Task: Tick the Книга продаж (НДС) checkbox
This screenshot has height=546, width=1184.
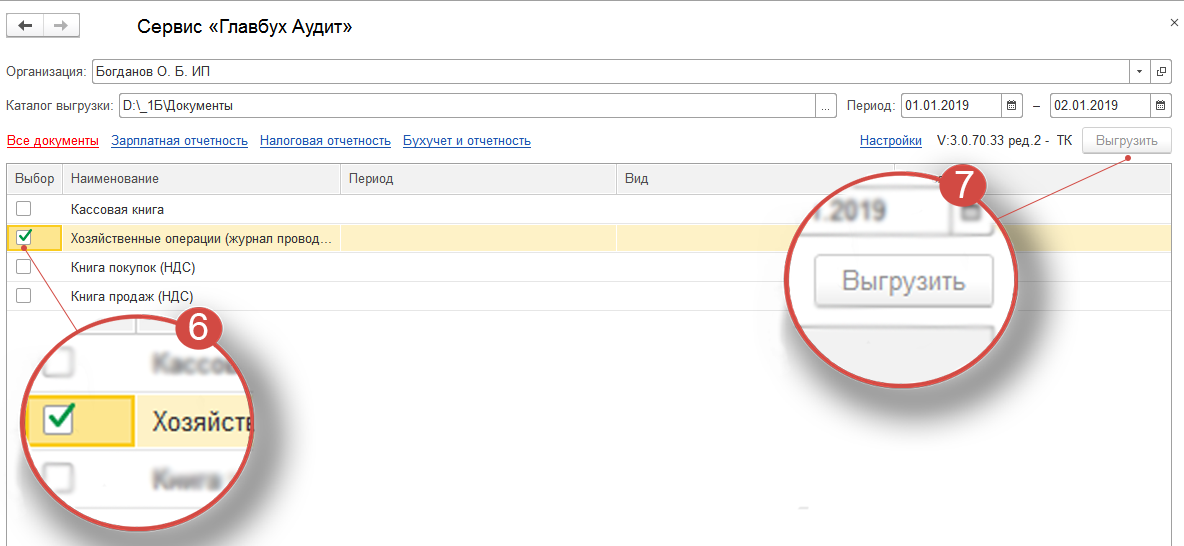Action: point(24,295)
